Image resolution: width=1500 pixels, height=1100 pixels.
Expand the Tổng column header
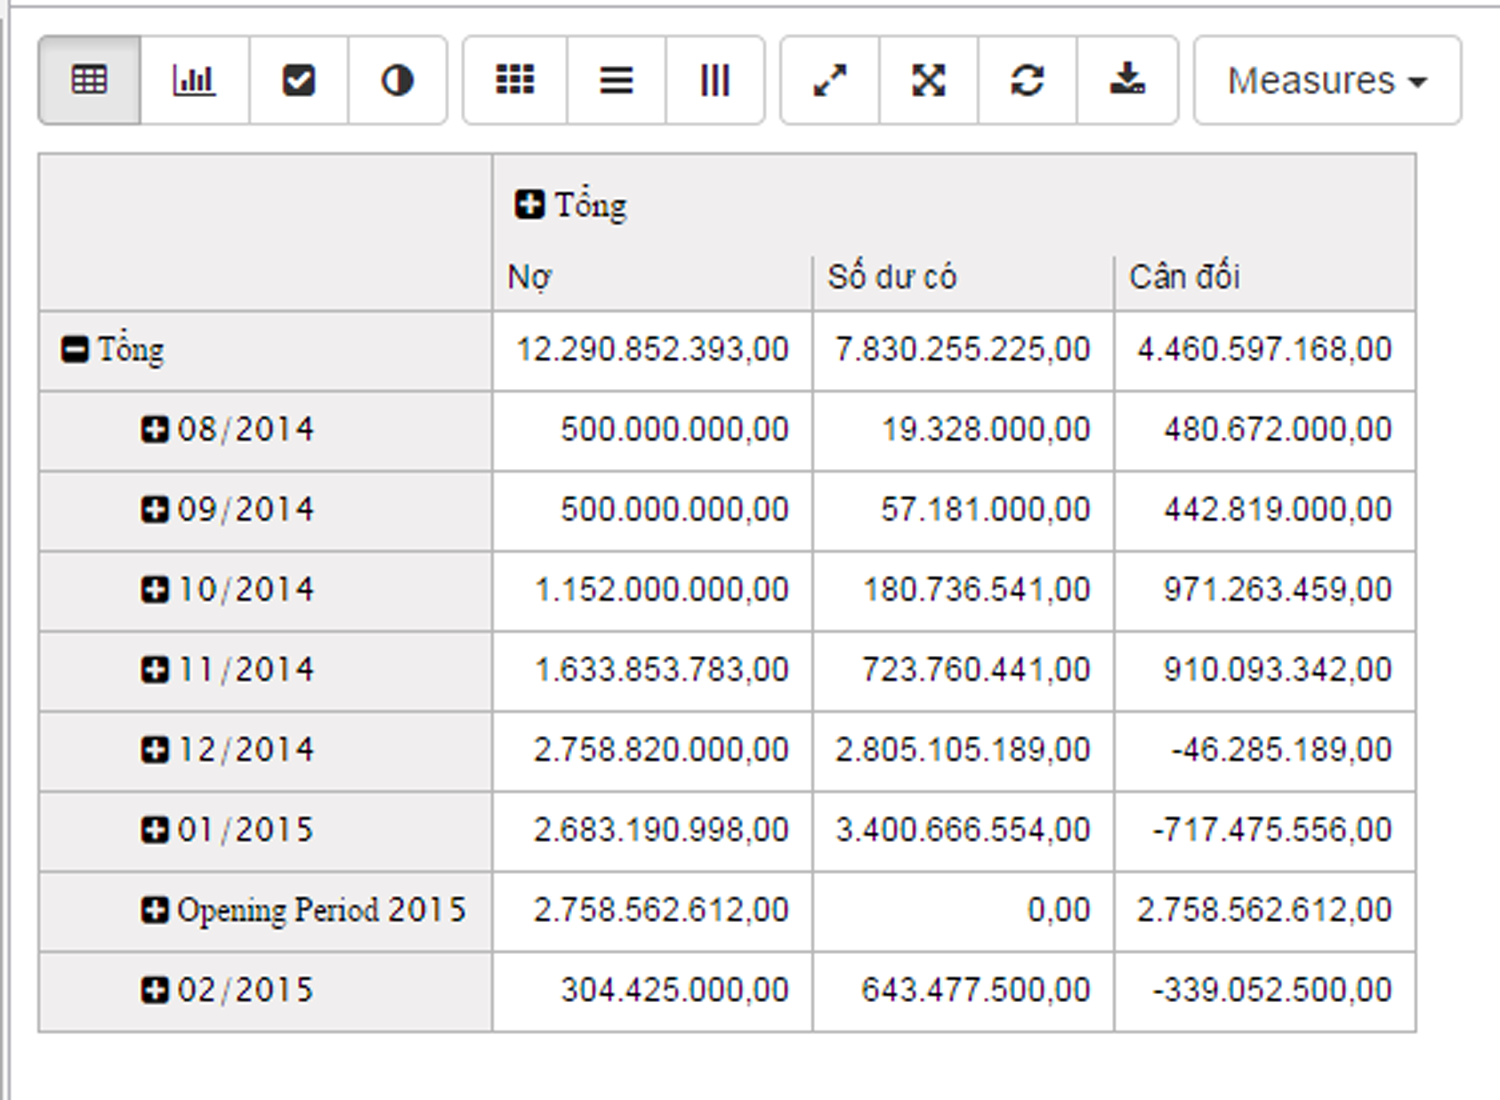click(x=529, y=205)
